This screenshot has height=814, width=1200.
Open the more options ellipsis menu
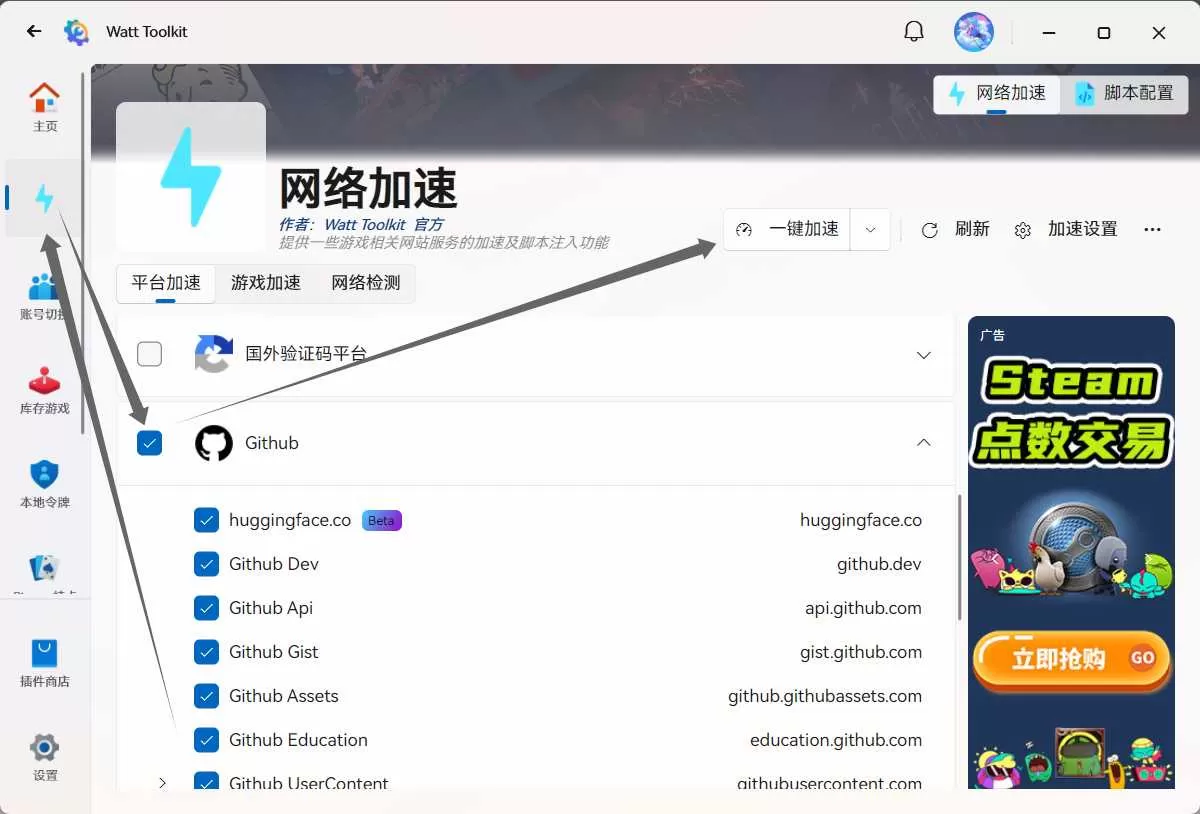pyautogui.click(x=1152, y=229)
